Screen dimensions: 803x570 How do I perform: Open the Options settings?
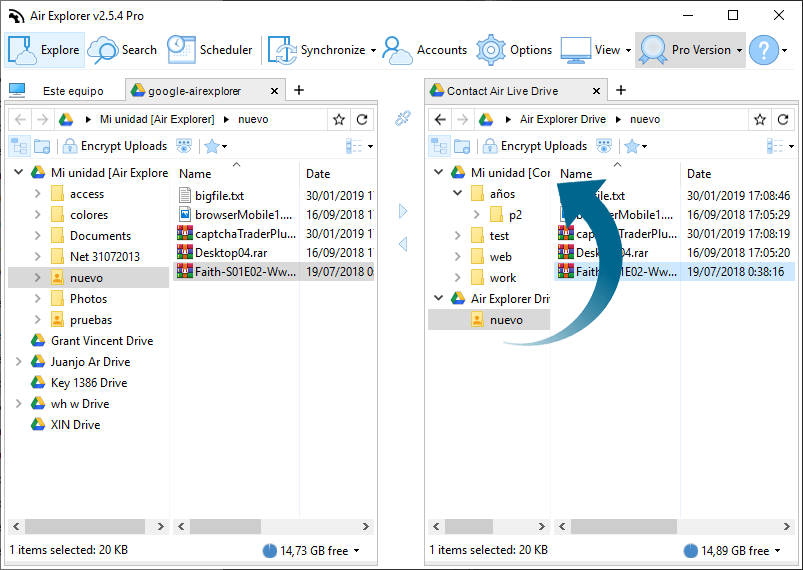coord(514,50)
